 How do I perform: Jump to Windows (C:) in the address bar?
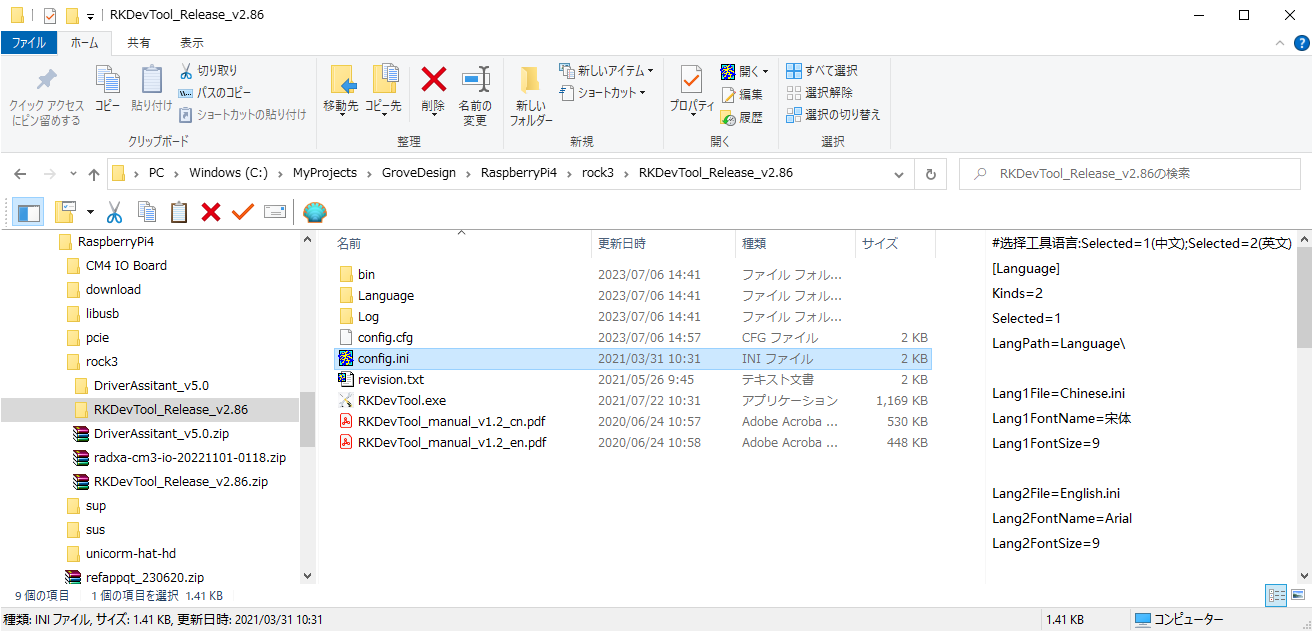click(x=228, y=173)
